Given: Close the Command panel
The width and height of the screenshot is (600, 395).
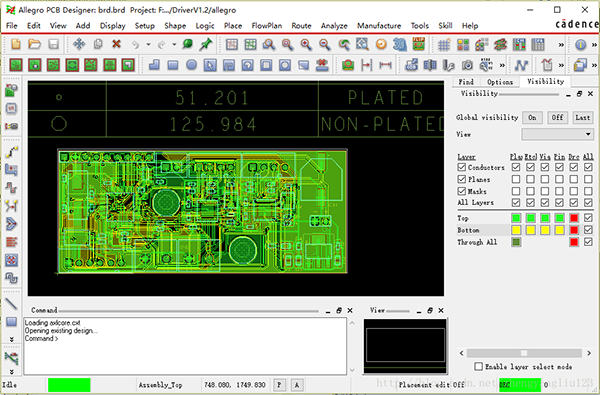Looking at the screenshot, I should point(350,310).
